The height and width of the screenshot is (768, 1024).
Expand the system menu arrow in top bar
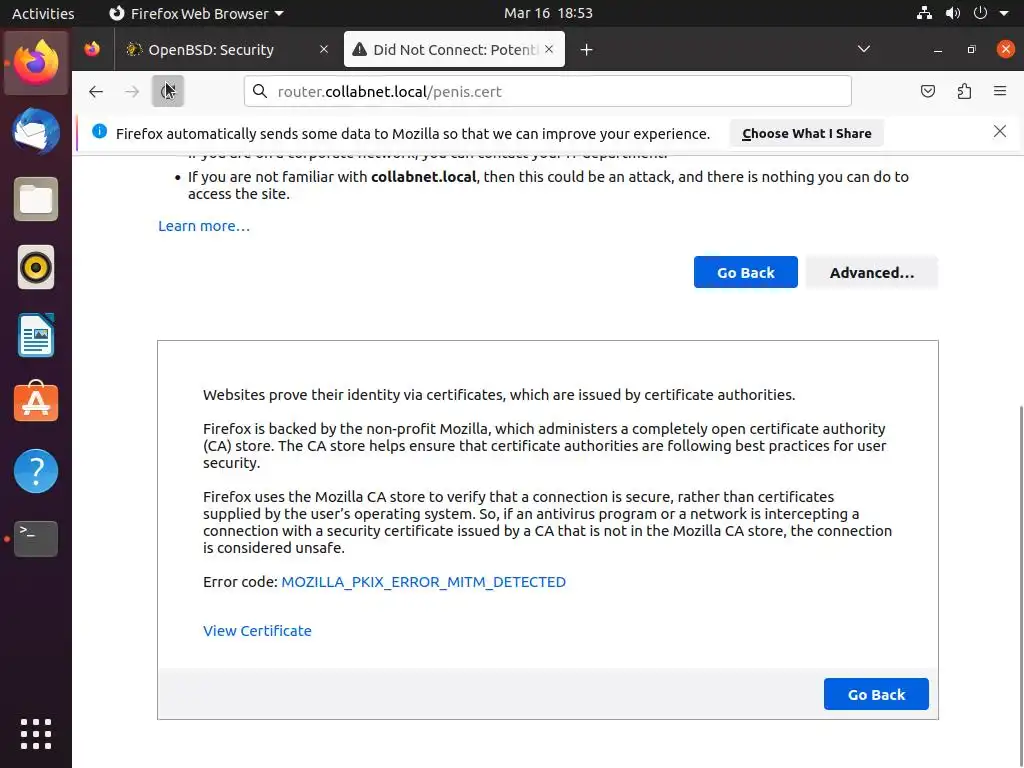tap(1004, 13)
